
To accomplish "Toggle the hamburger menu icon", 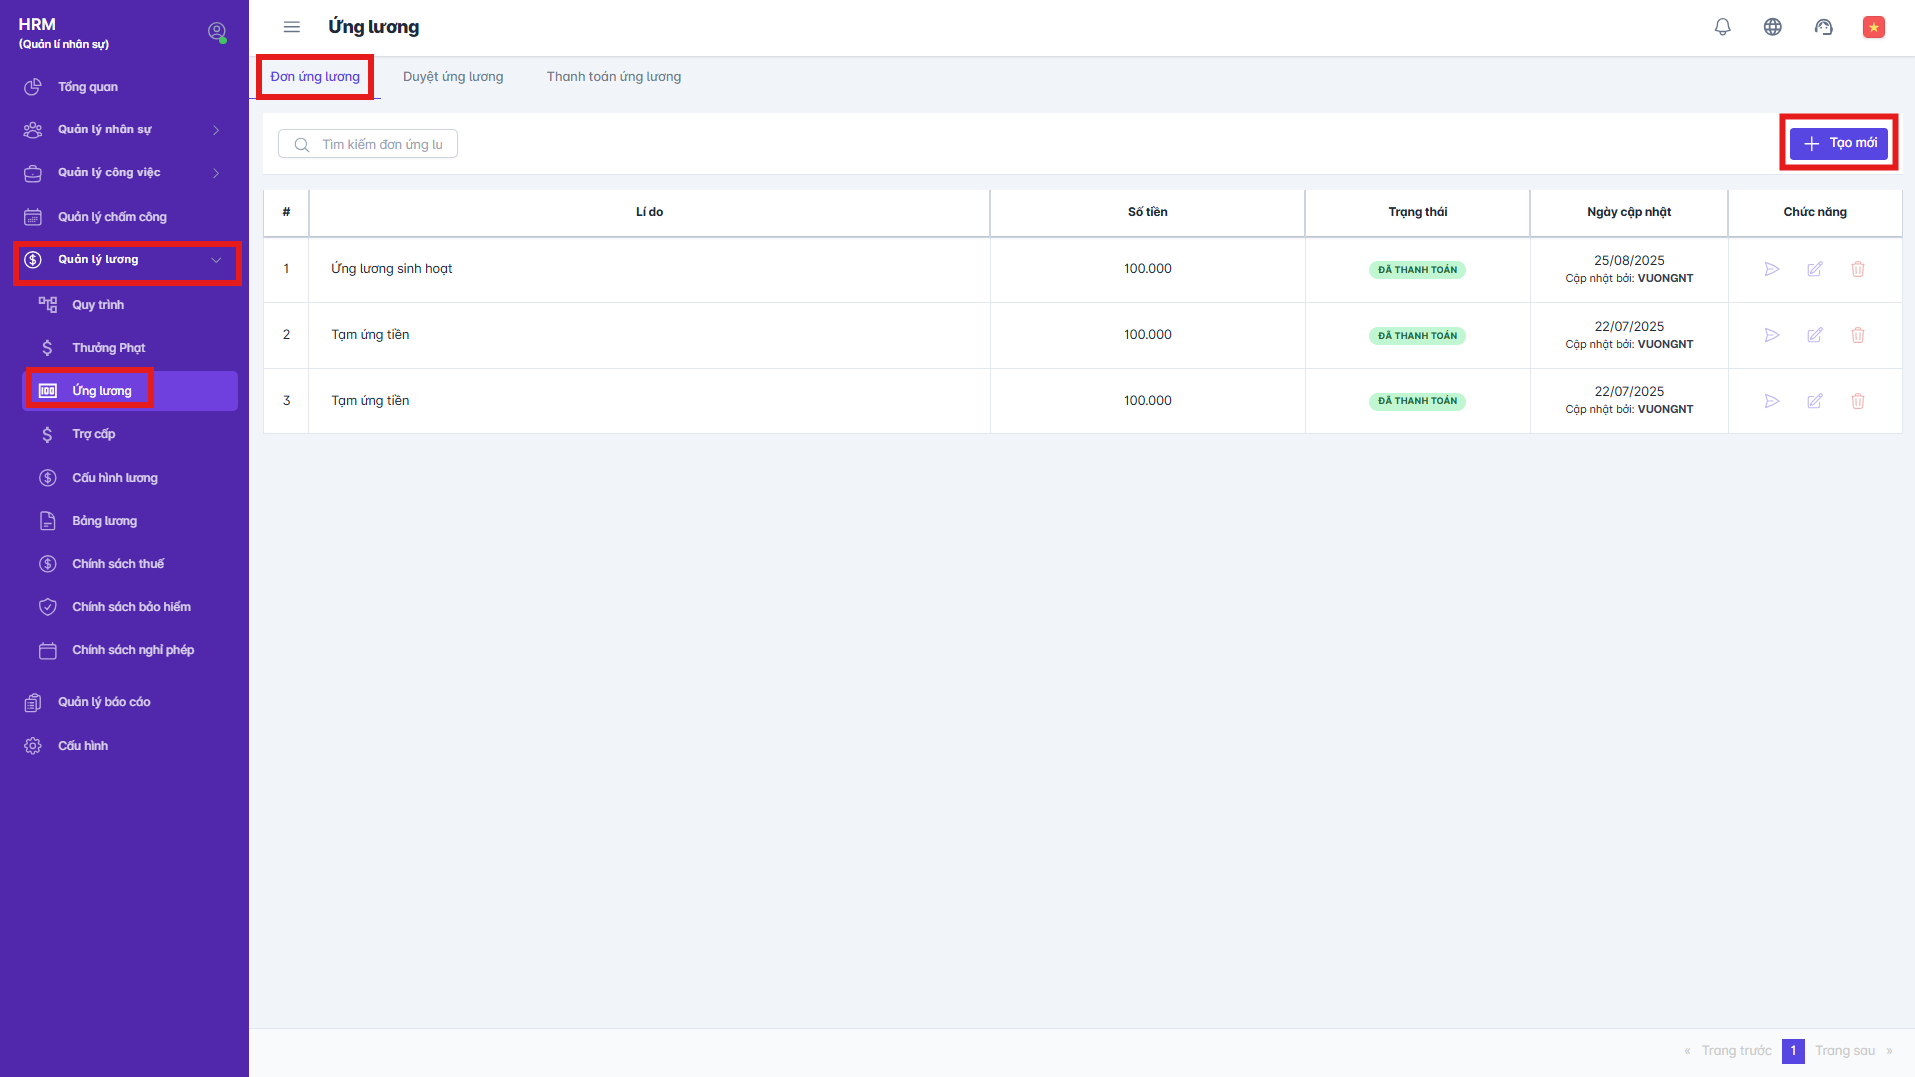I will point(291,27).
